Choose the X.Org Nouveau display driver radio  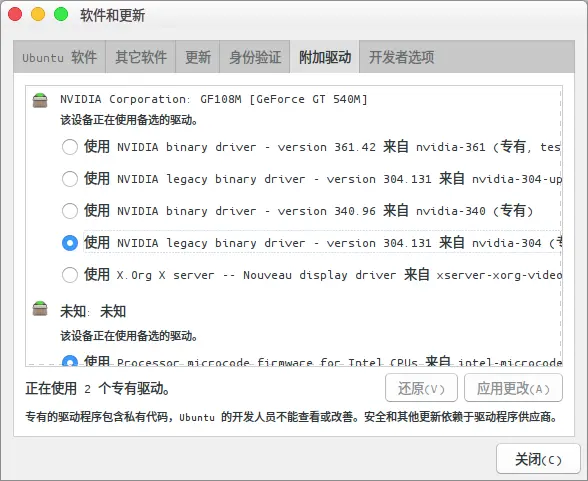click(x=70, y=275)
